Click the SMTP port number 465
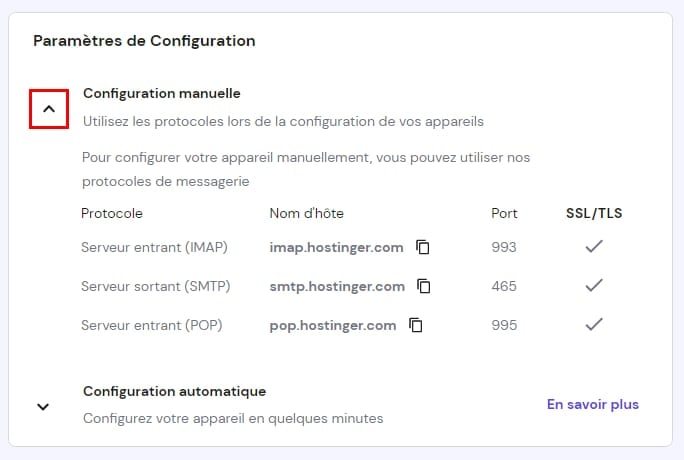This screenshot has height=460, width=684. pos(504,286)
